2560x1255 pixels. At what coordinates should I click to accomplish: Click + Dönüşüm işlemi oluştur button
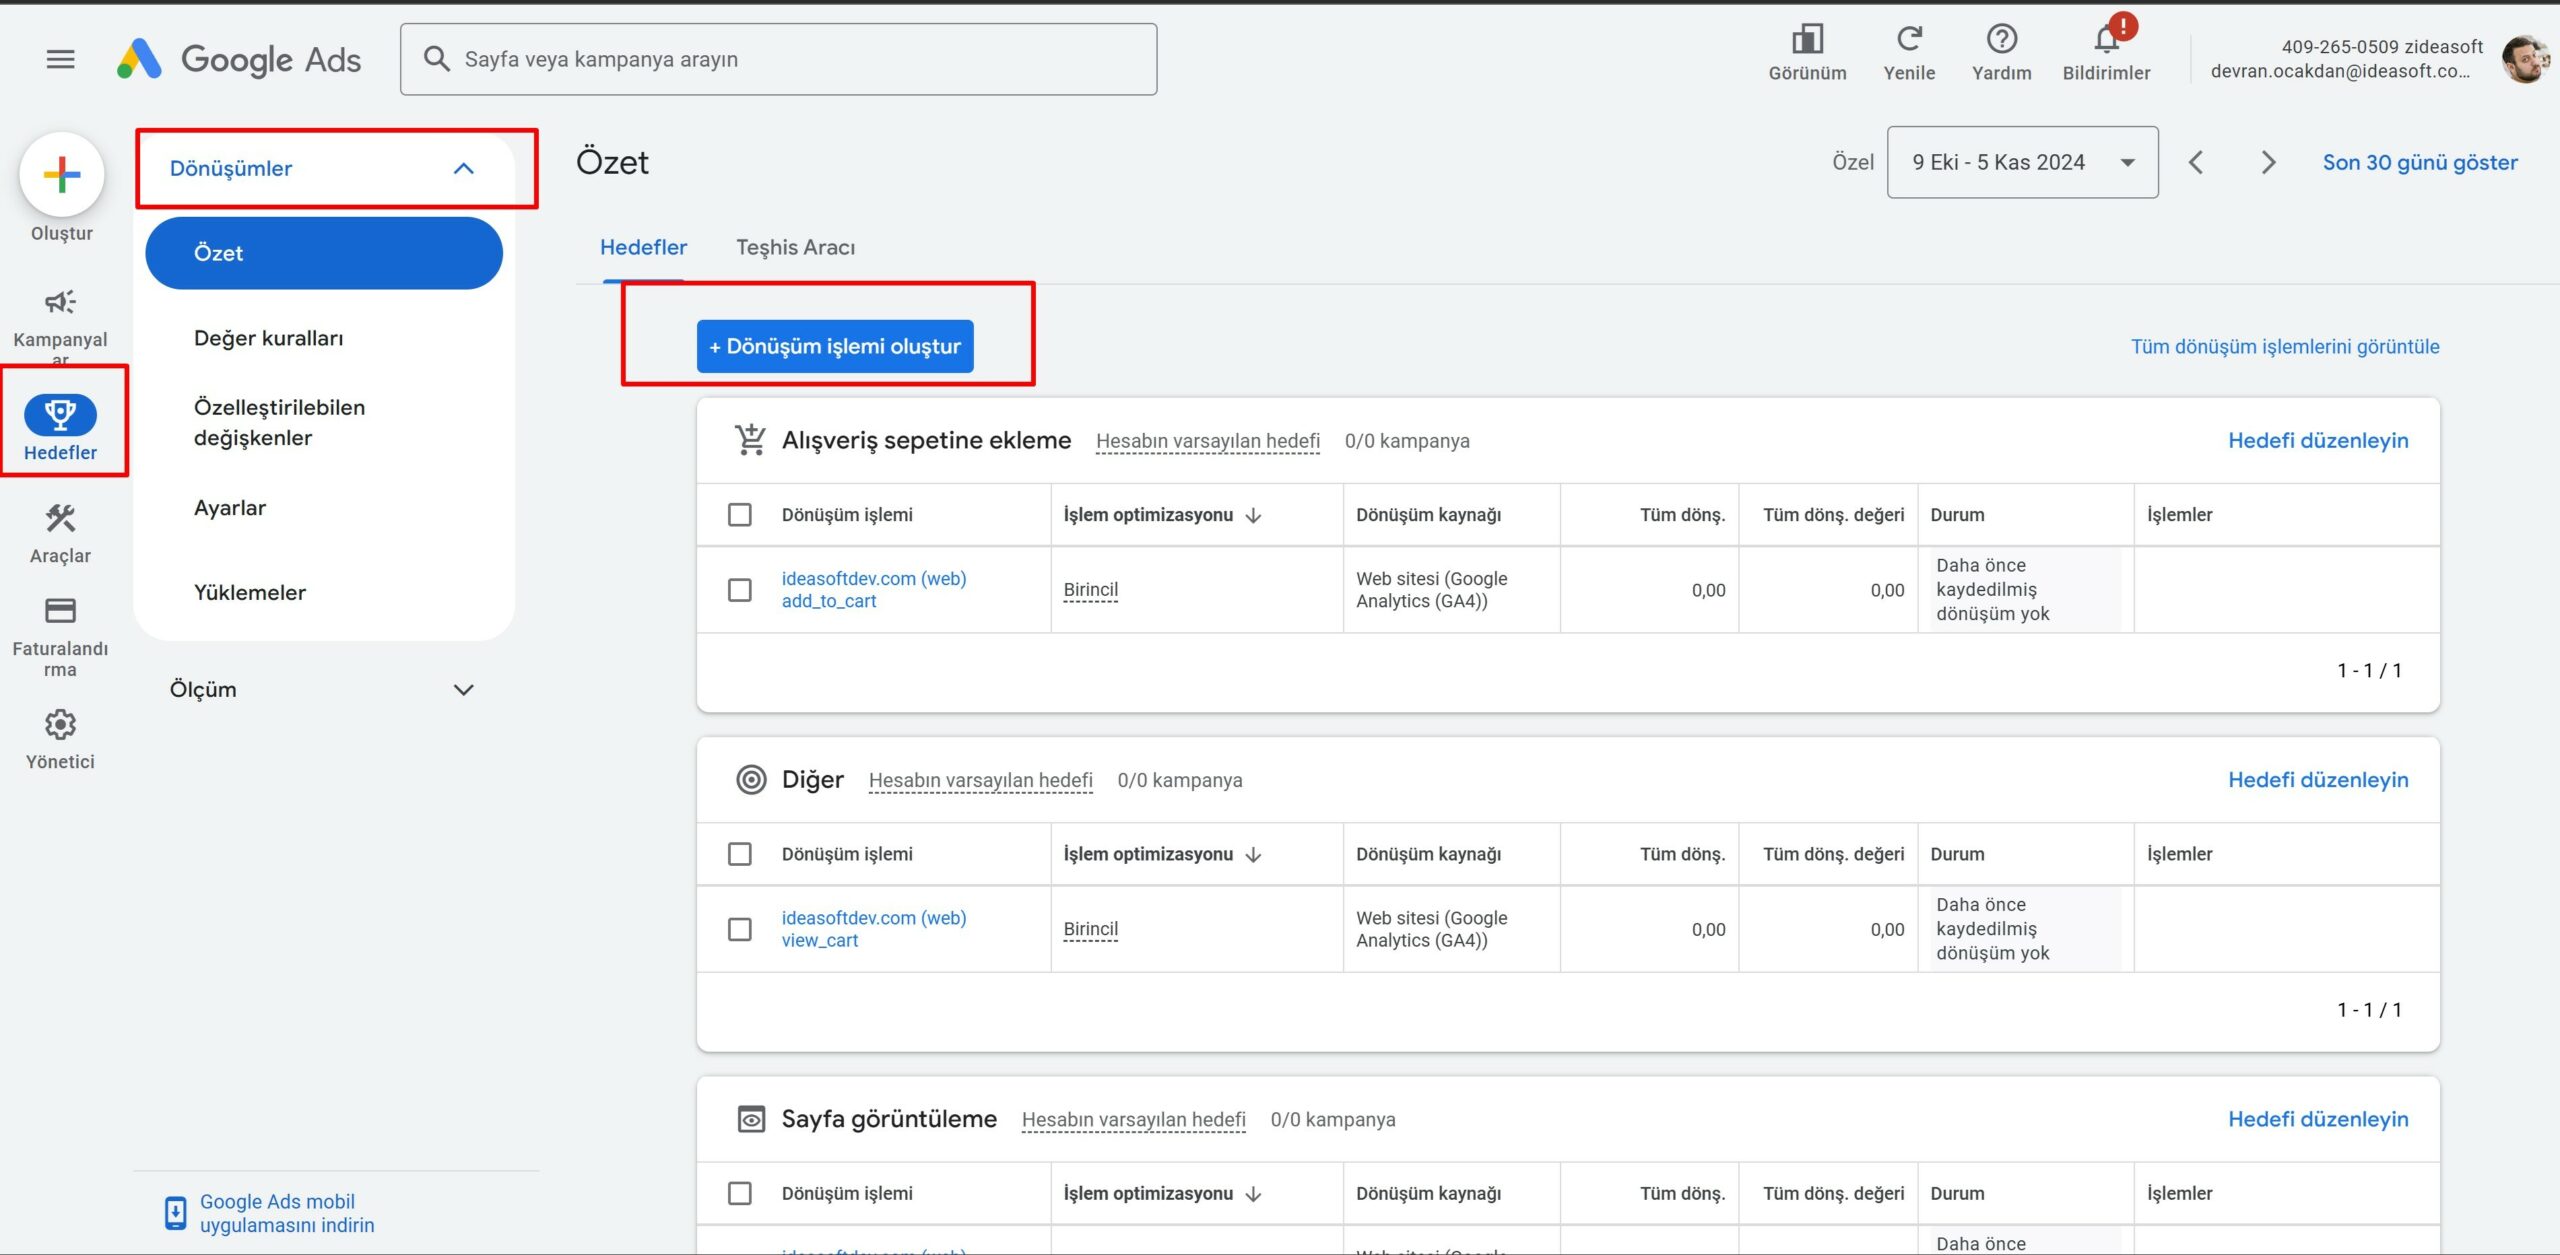pos(835,346)
